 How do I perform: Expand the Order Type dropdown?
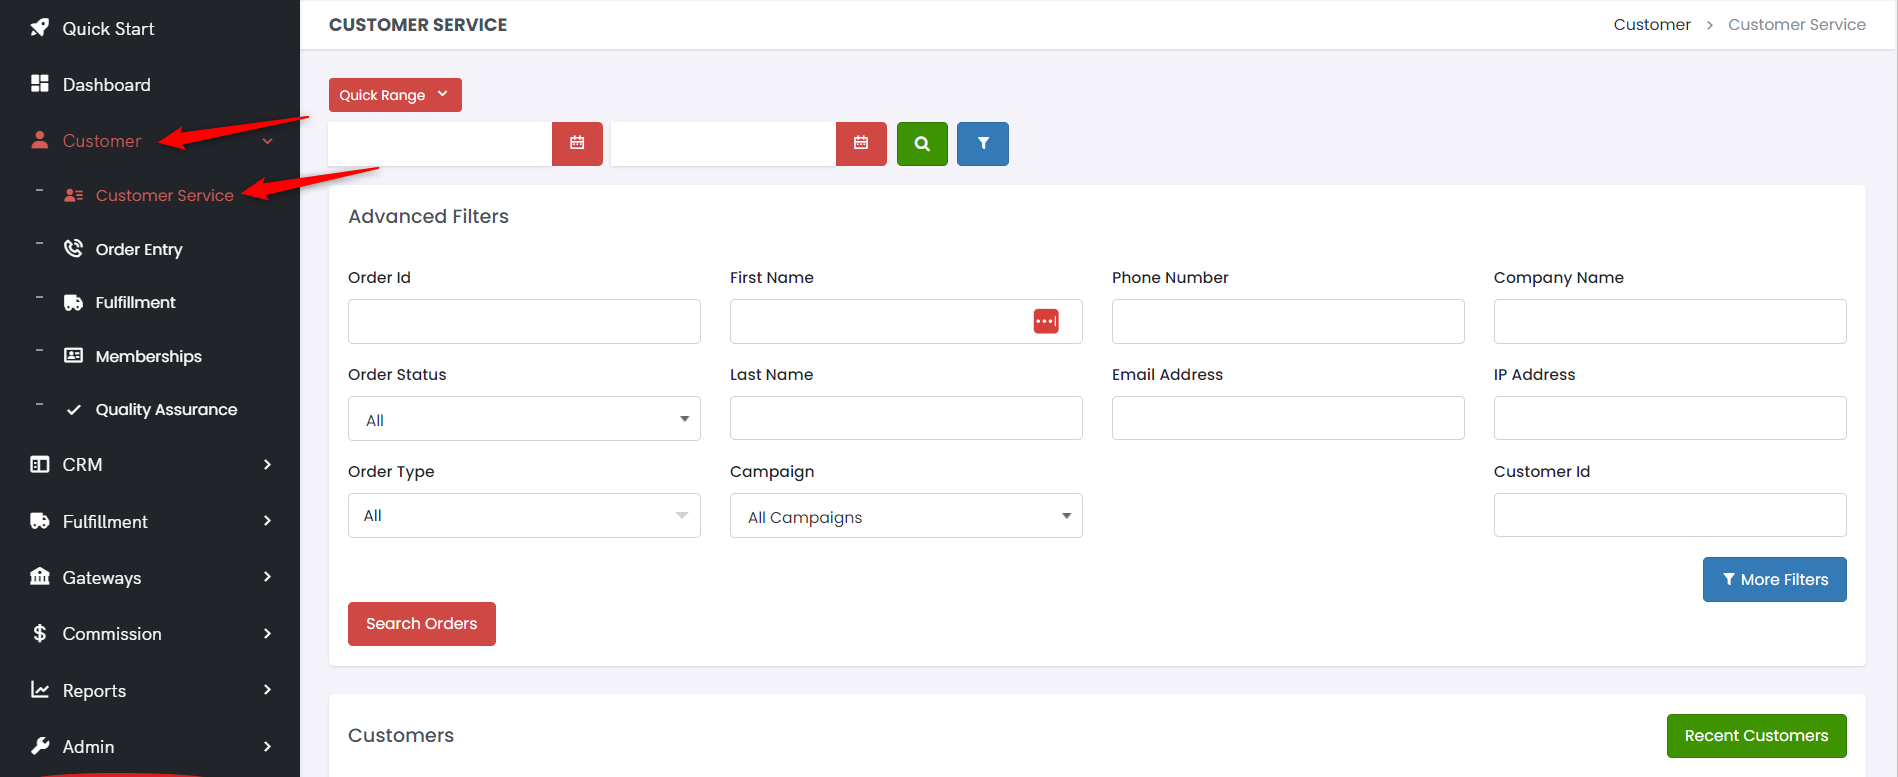pyautogui.click(x=524, y=516)
